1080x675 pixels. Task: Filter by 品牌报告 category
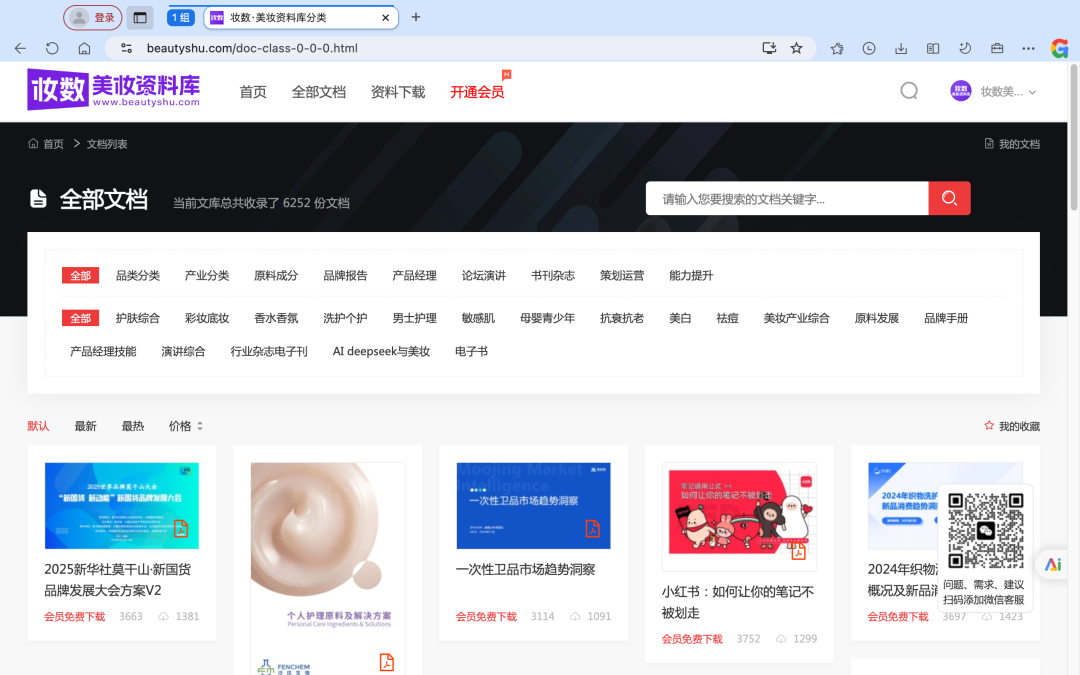coord(345,276)
